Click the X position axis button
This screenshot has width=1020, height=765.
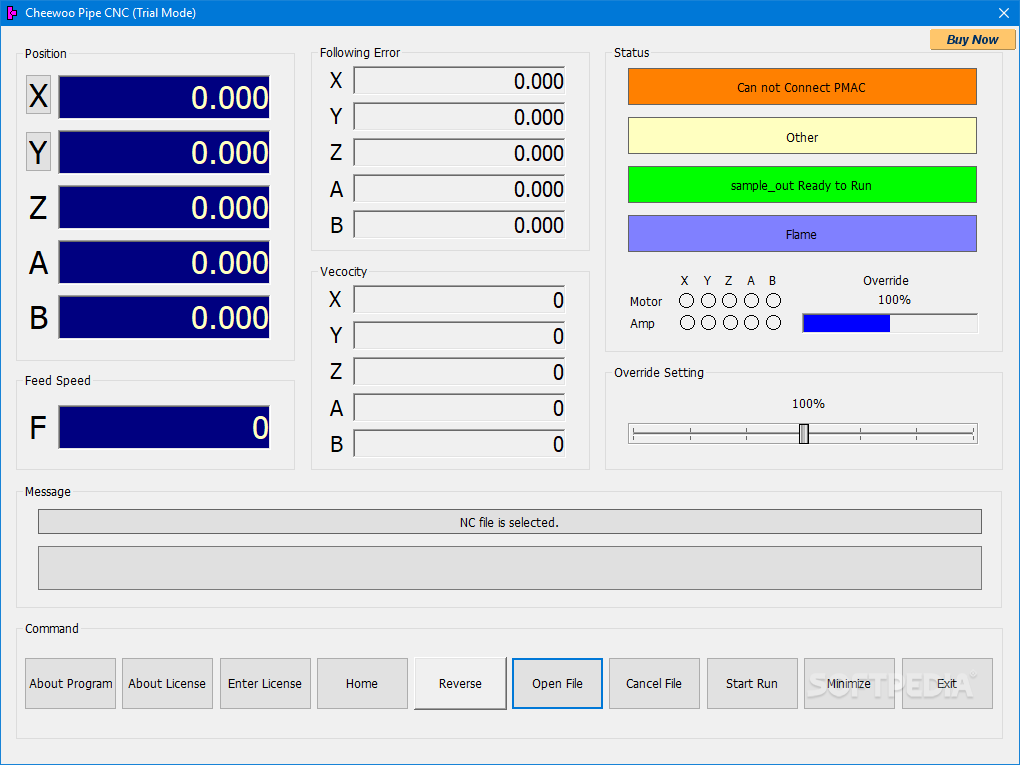click(38, 95)
